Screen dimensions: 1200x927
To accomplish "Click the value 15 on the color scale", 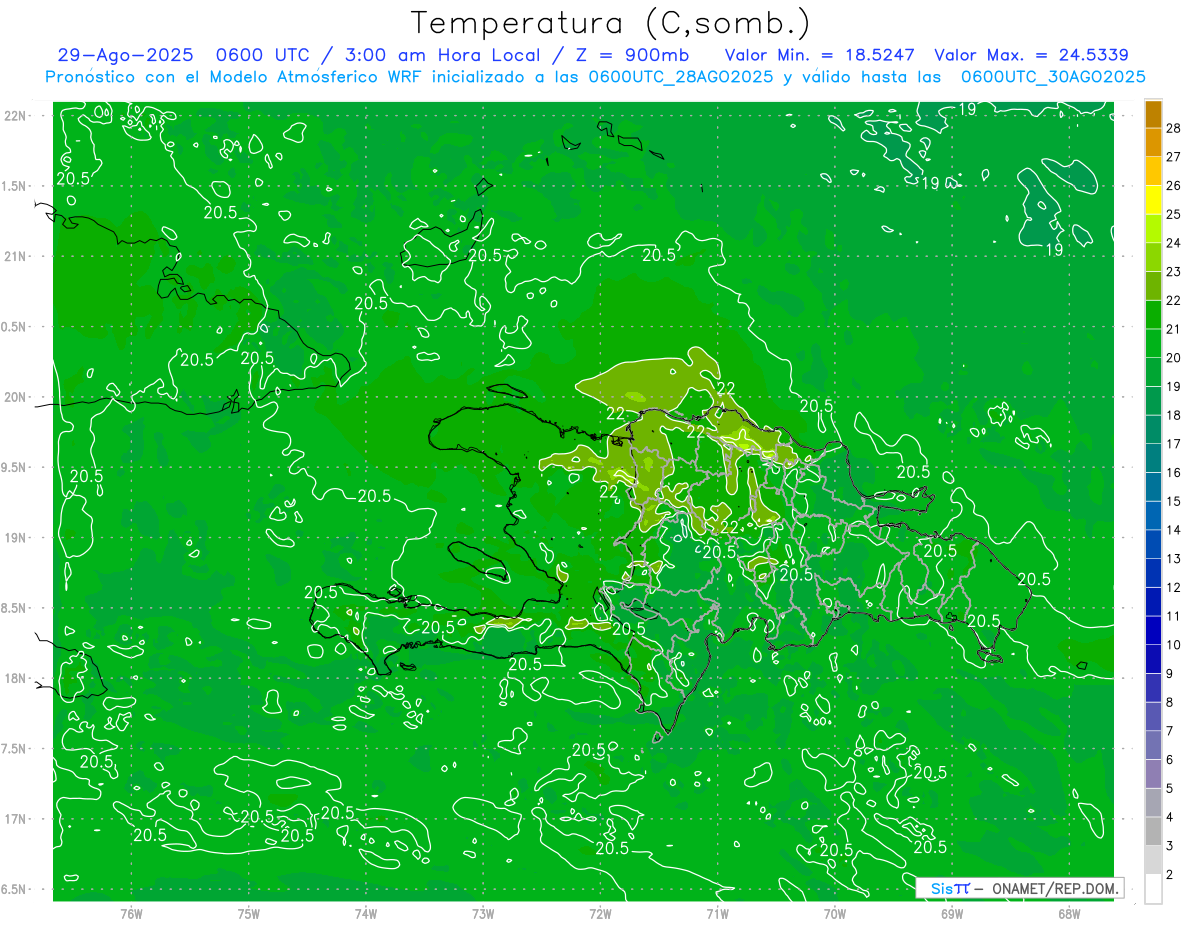I will click(1174, 501).
